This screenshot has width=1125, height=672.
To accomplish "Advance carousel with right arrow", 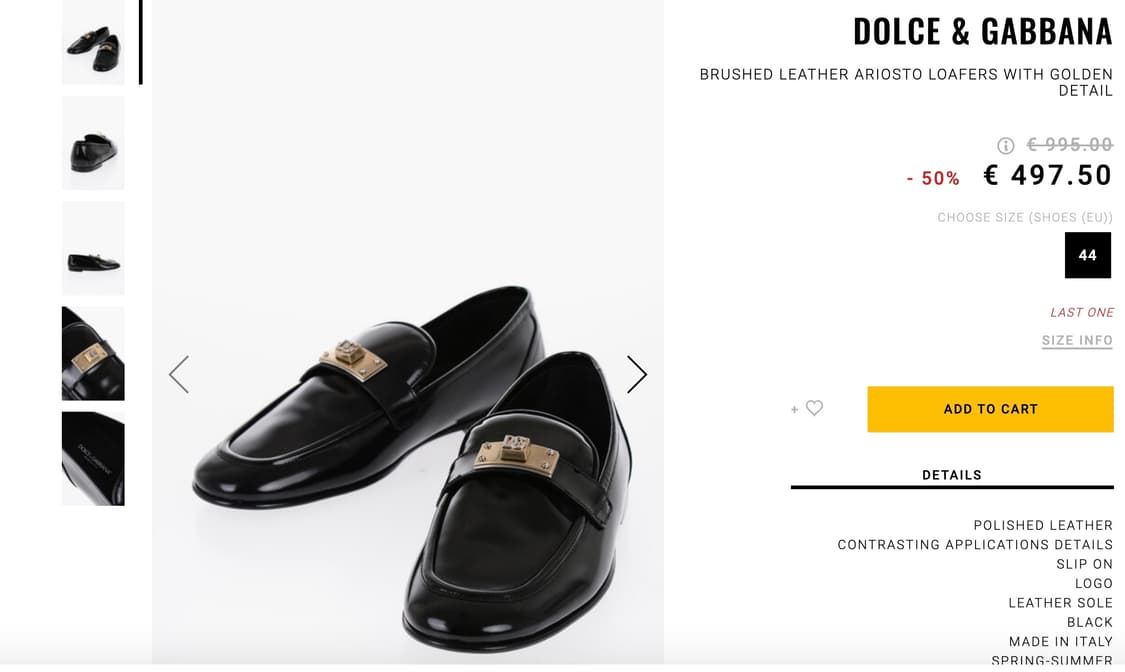I will [637, 374].
